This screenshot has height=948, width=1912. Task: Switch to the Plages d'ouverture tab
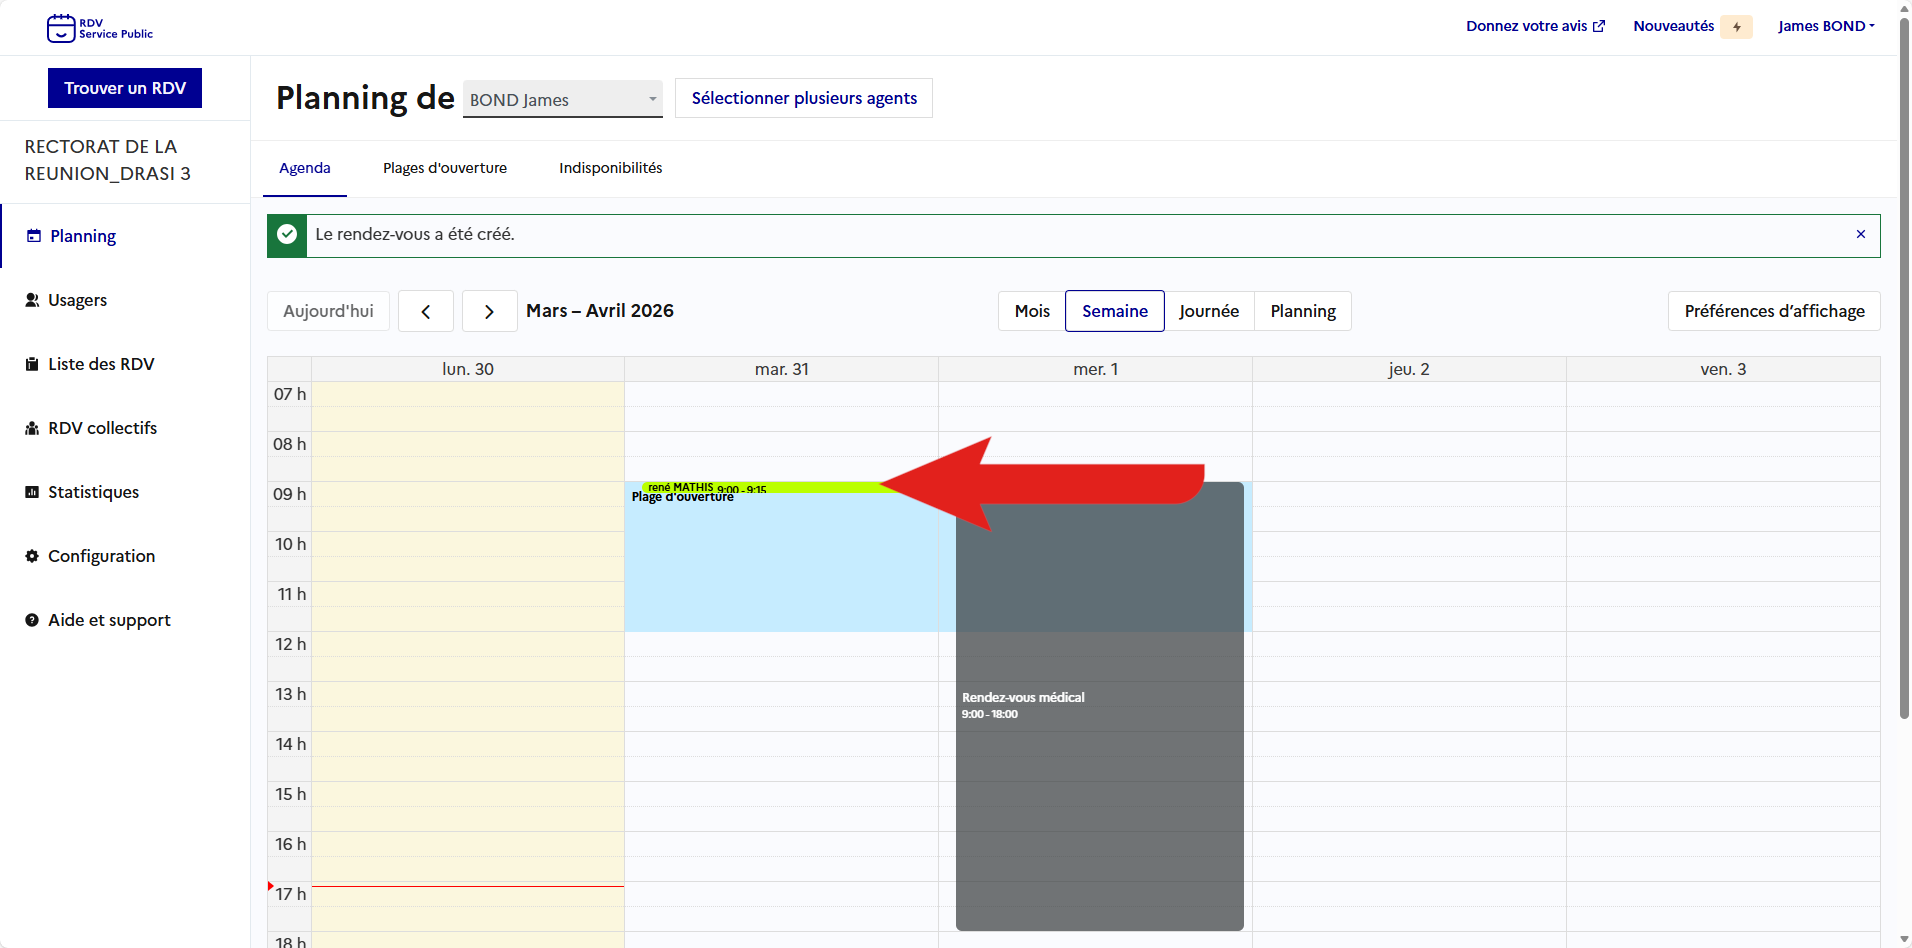tap(445, 168)
